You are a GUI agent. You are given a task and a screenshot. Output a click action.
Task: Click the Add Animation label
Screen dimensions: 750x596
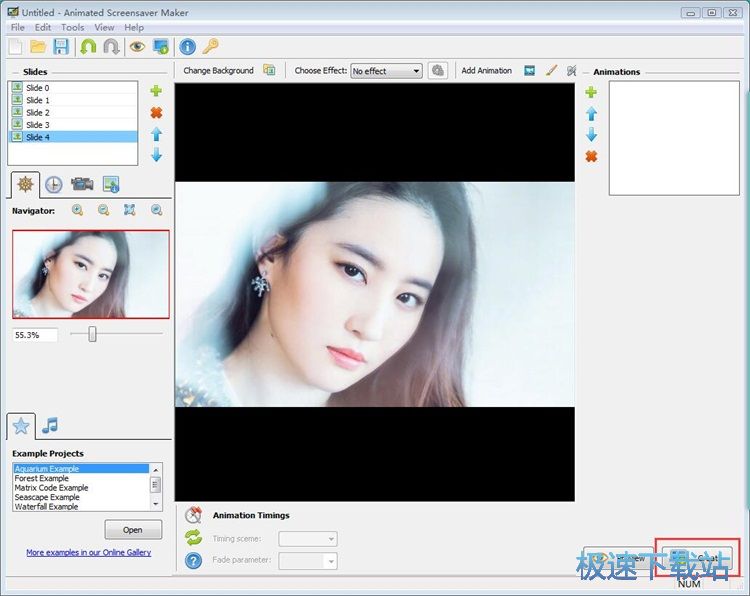coord(486,70)
